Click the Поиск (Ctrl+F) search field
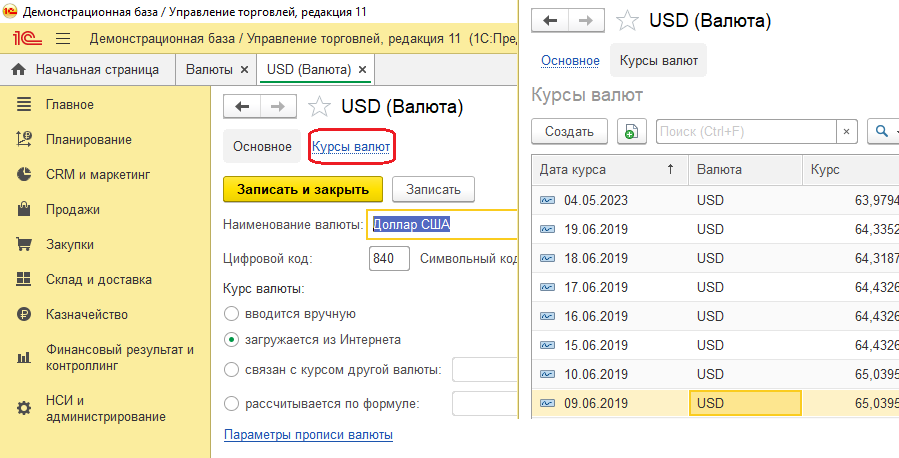 (x=745, y=131)
